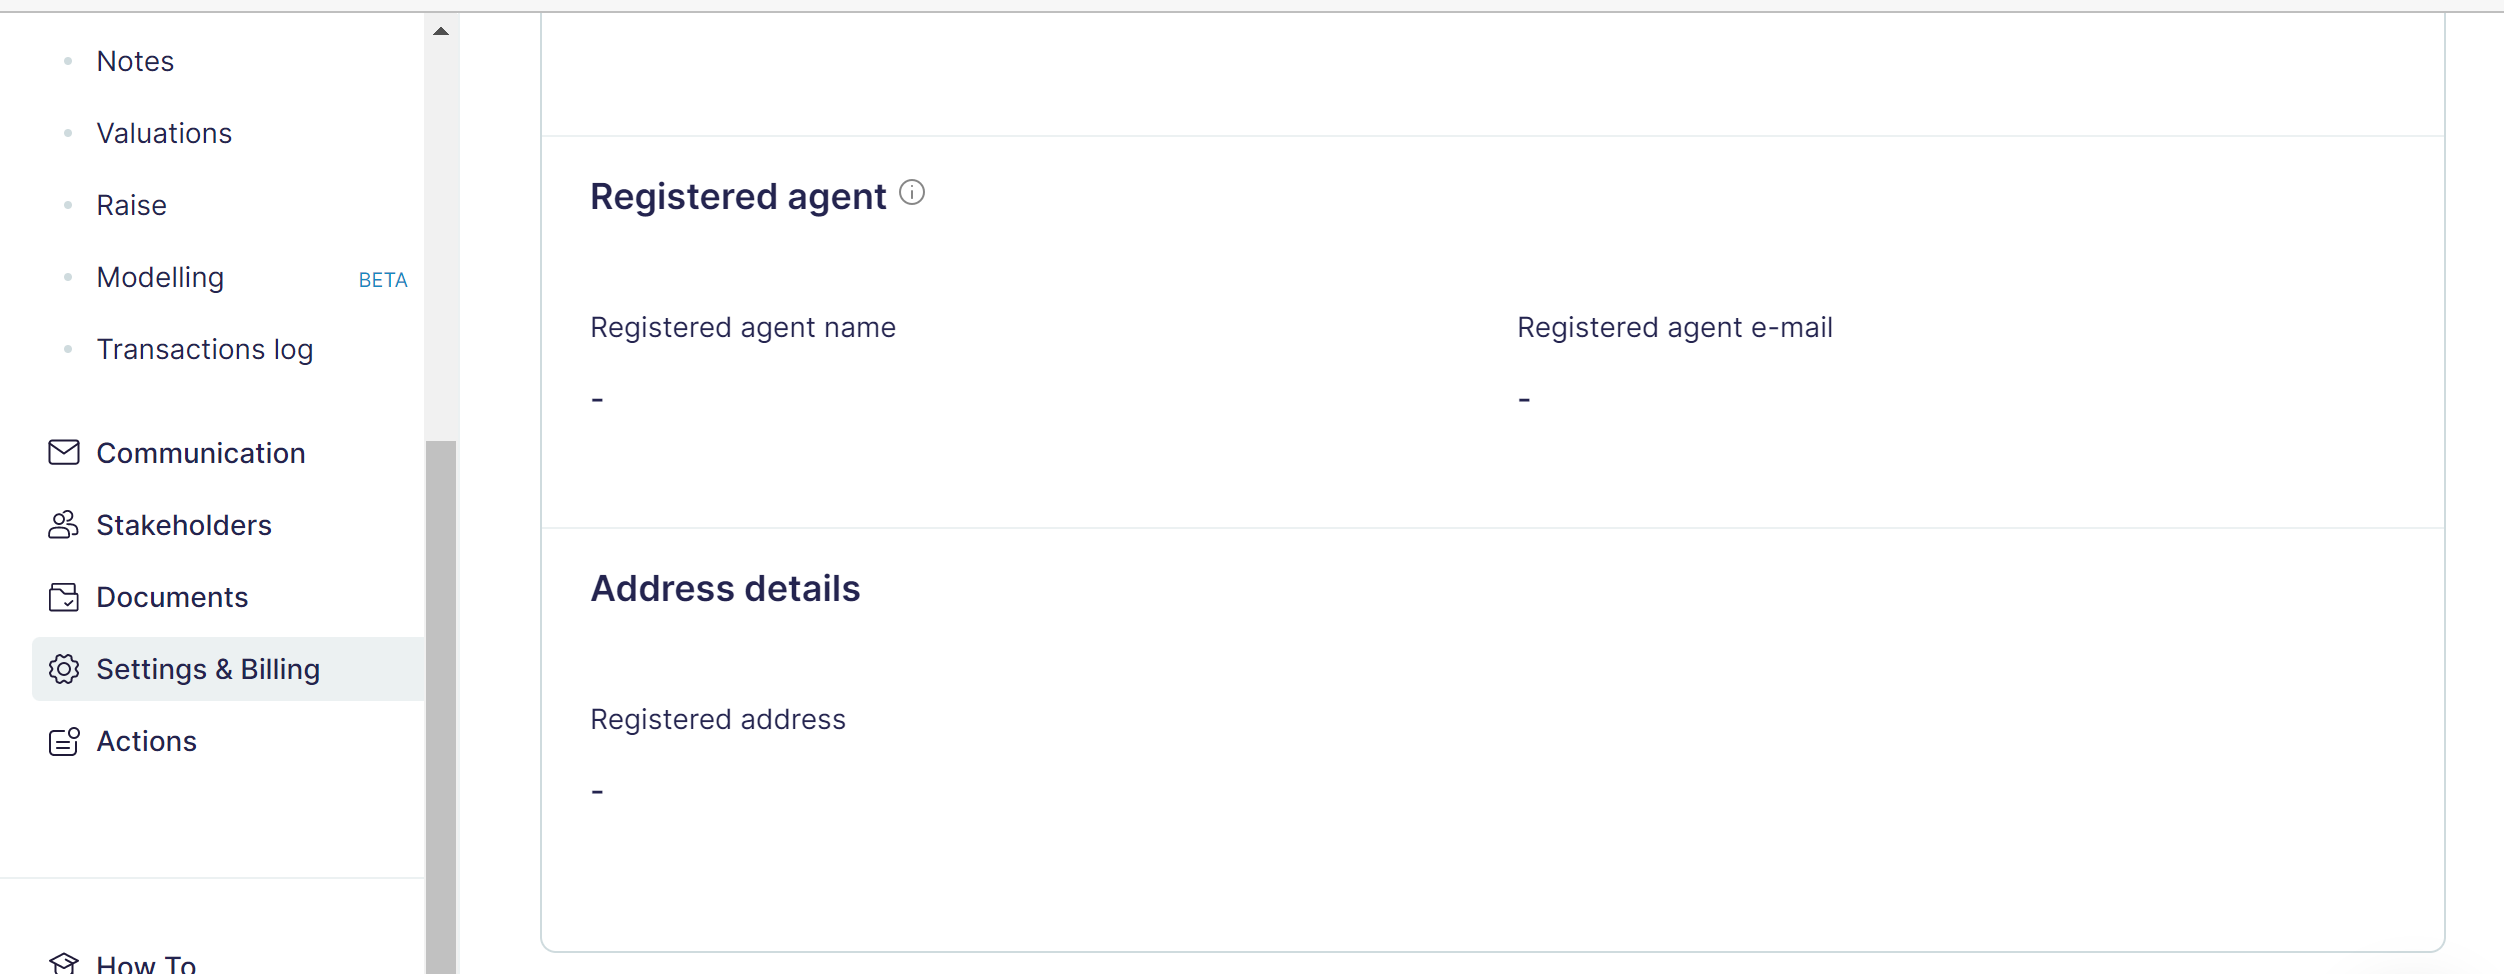Click the Documents folder icon
Screen dimensions: 2504x974
click(x=64, y=597)
